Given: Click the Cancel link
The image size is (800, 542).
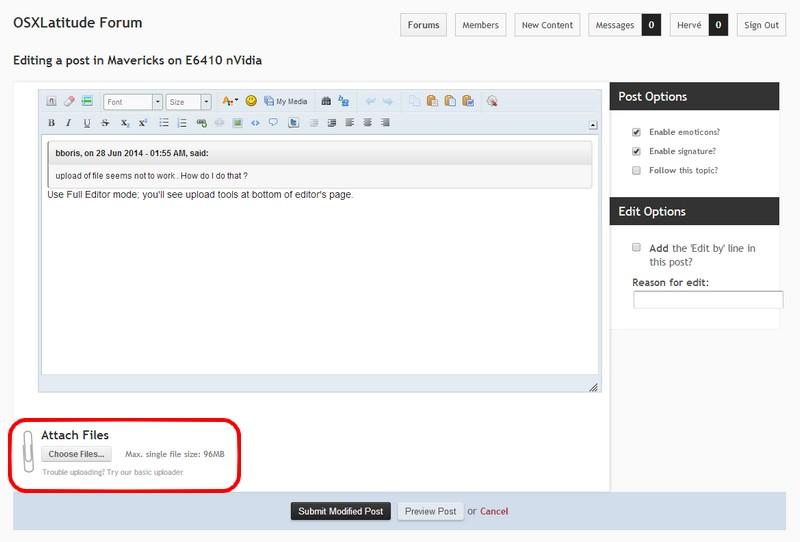Looking at the screenshot, I should [494, 511].
